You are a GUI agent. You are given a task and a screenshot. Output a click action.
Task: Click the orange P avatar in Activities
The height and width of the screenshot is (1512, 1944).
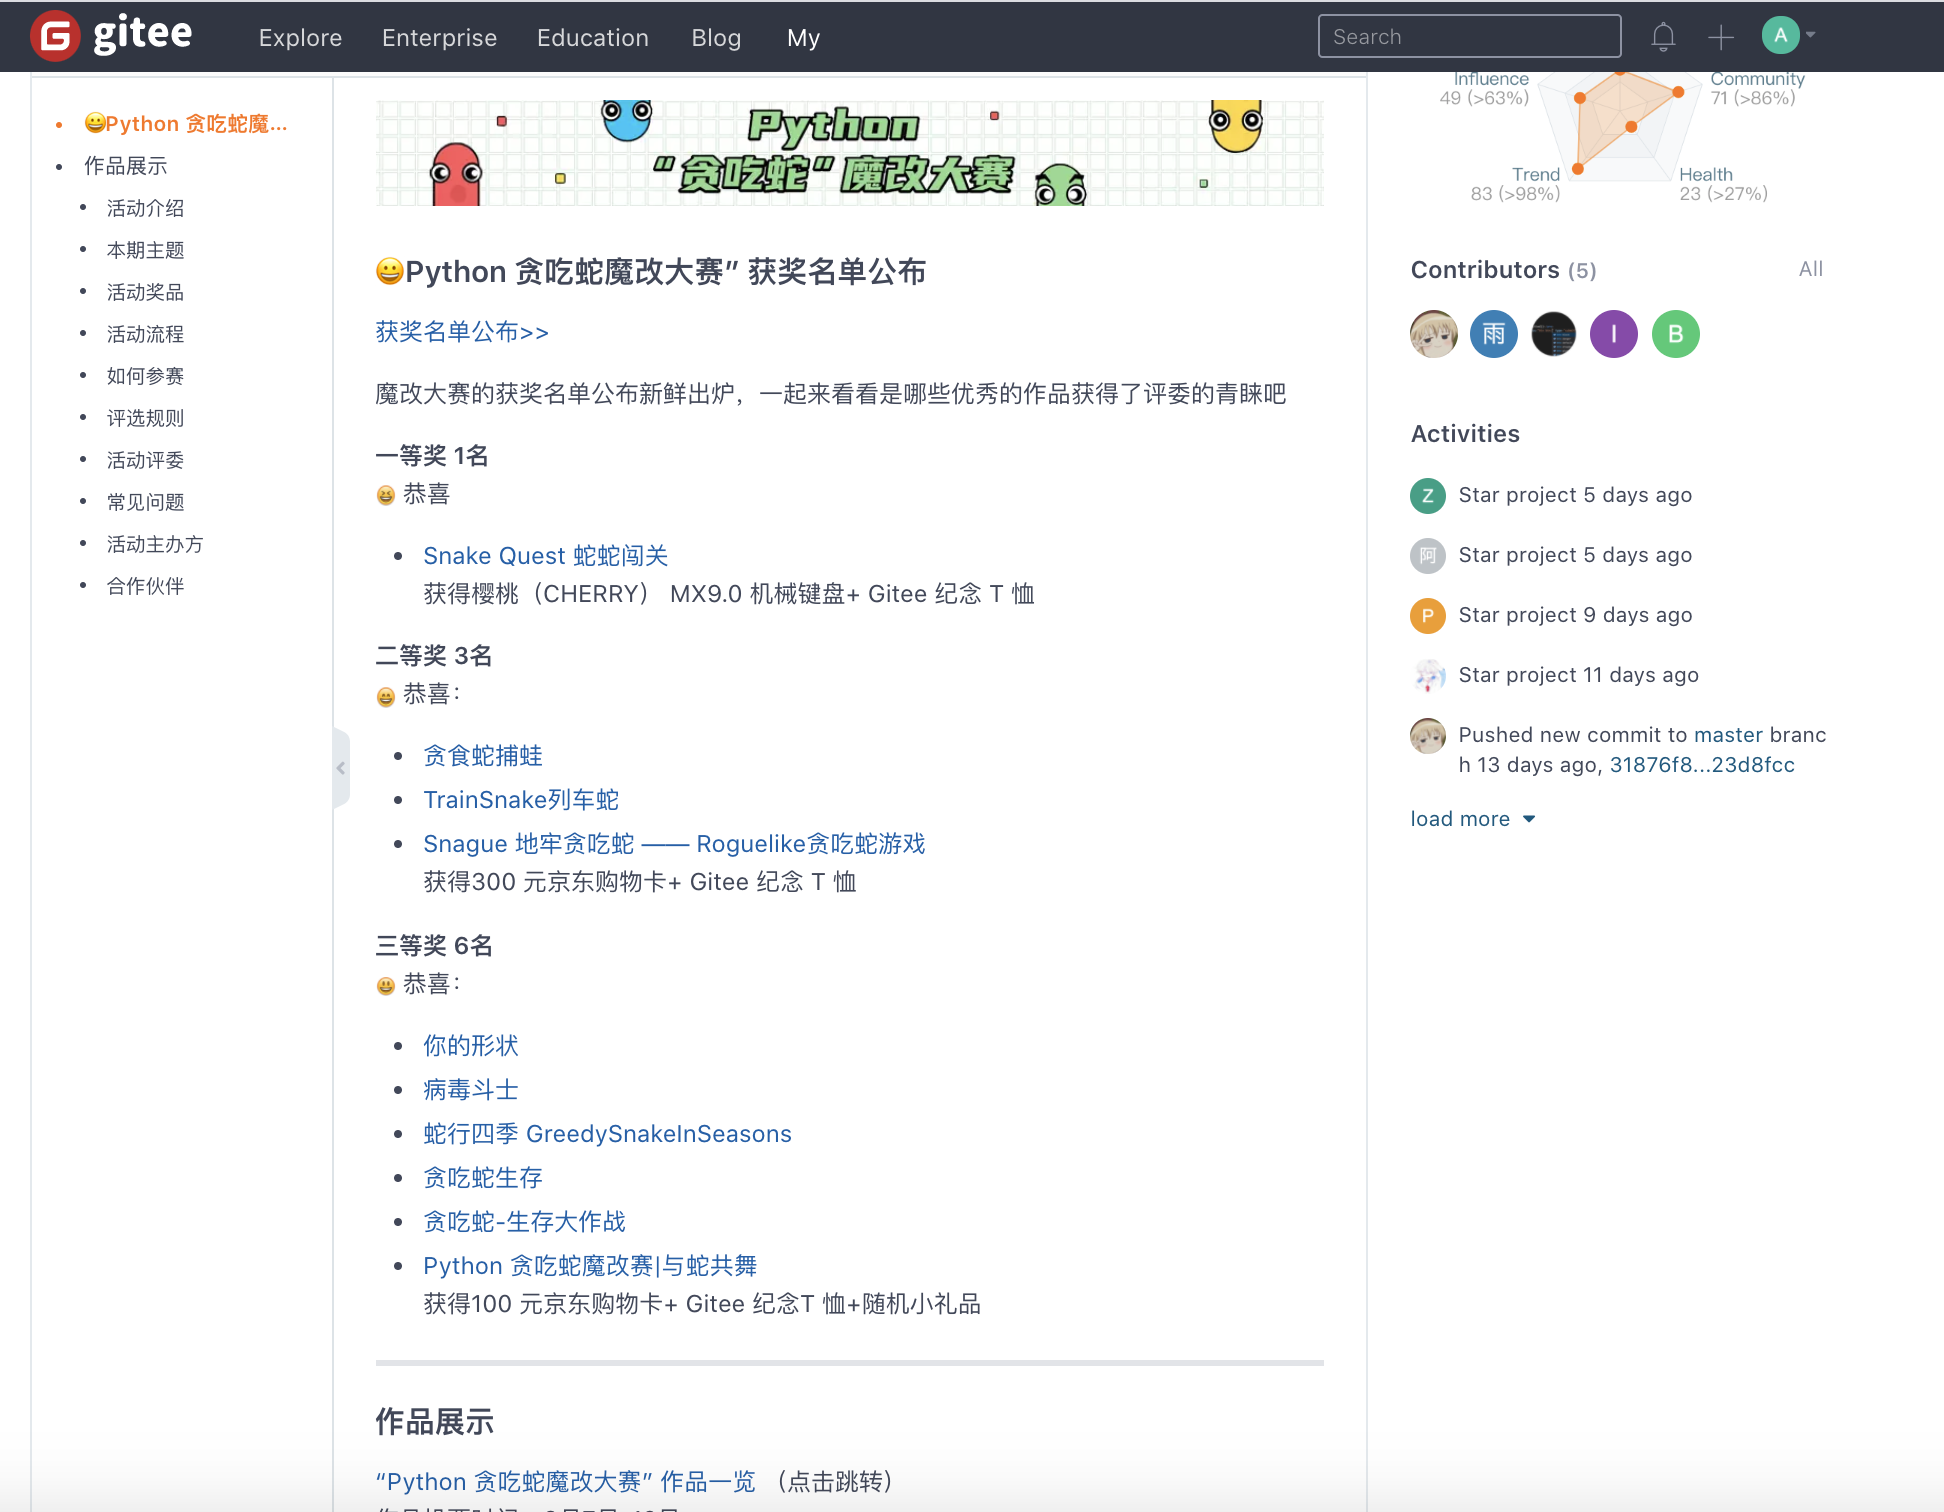tap(1427, 615)
